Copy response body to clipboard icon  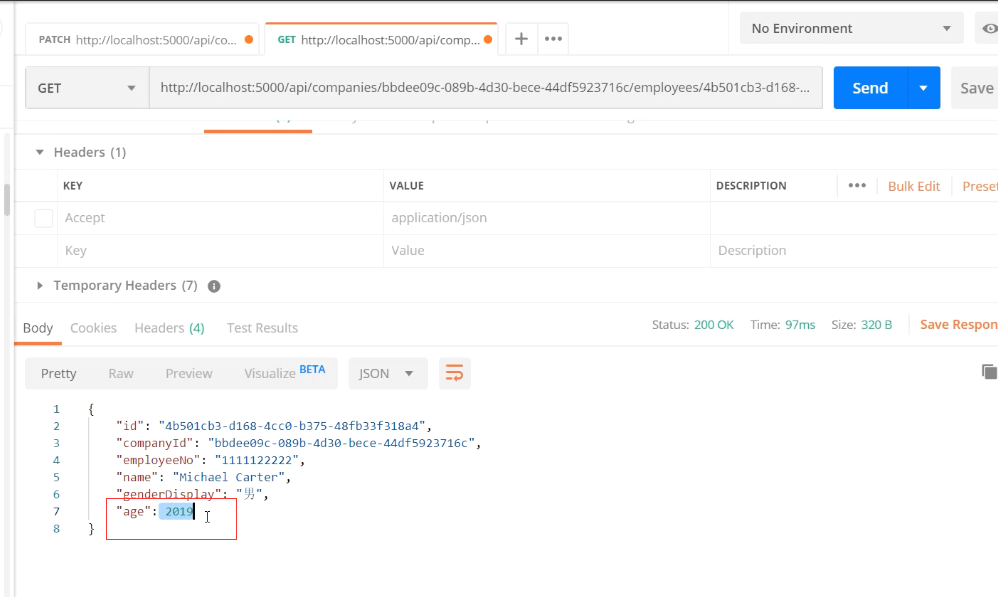tap(989, 372)
